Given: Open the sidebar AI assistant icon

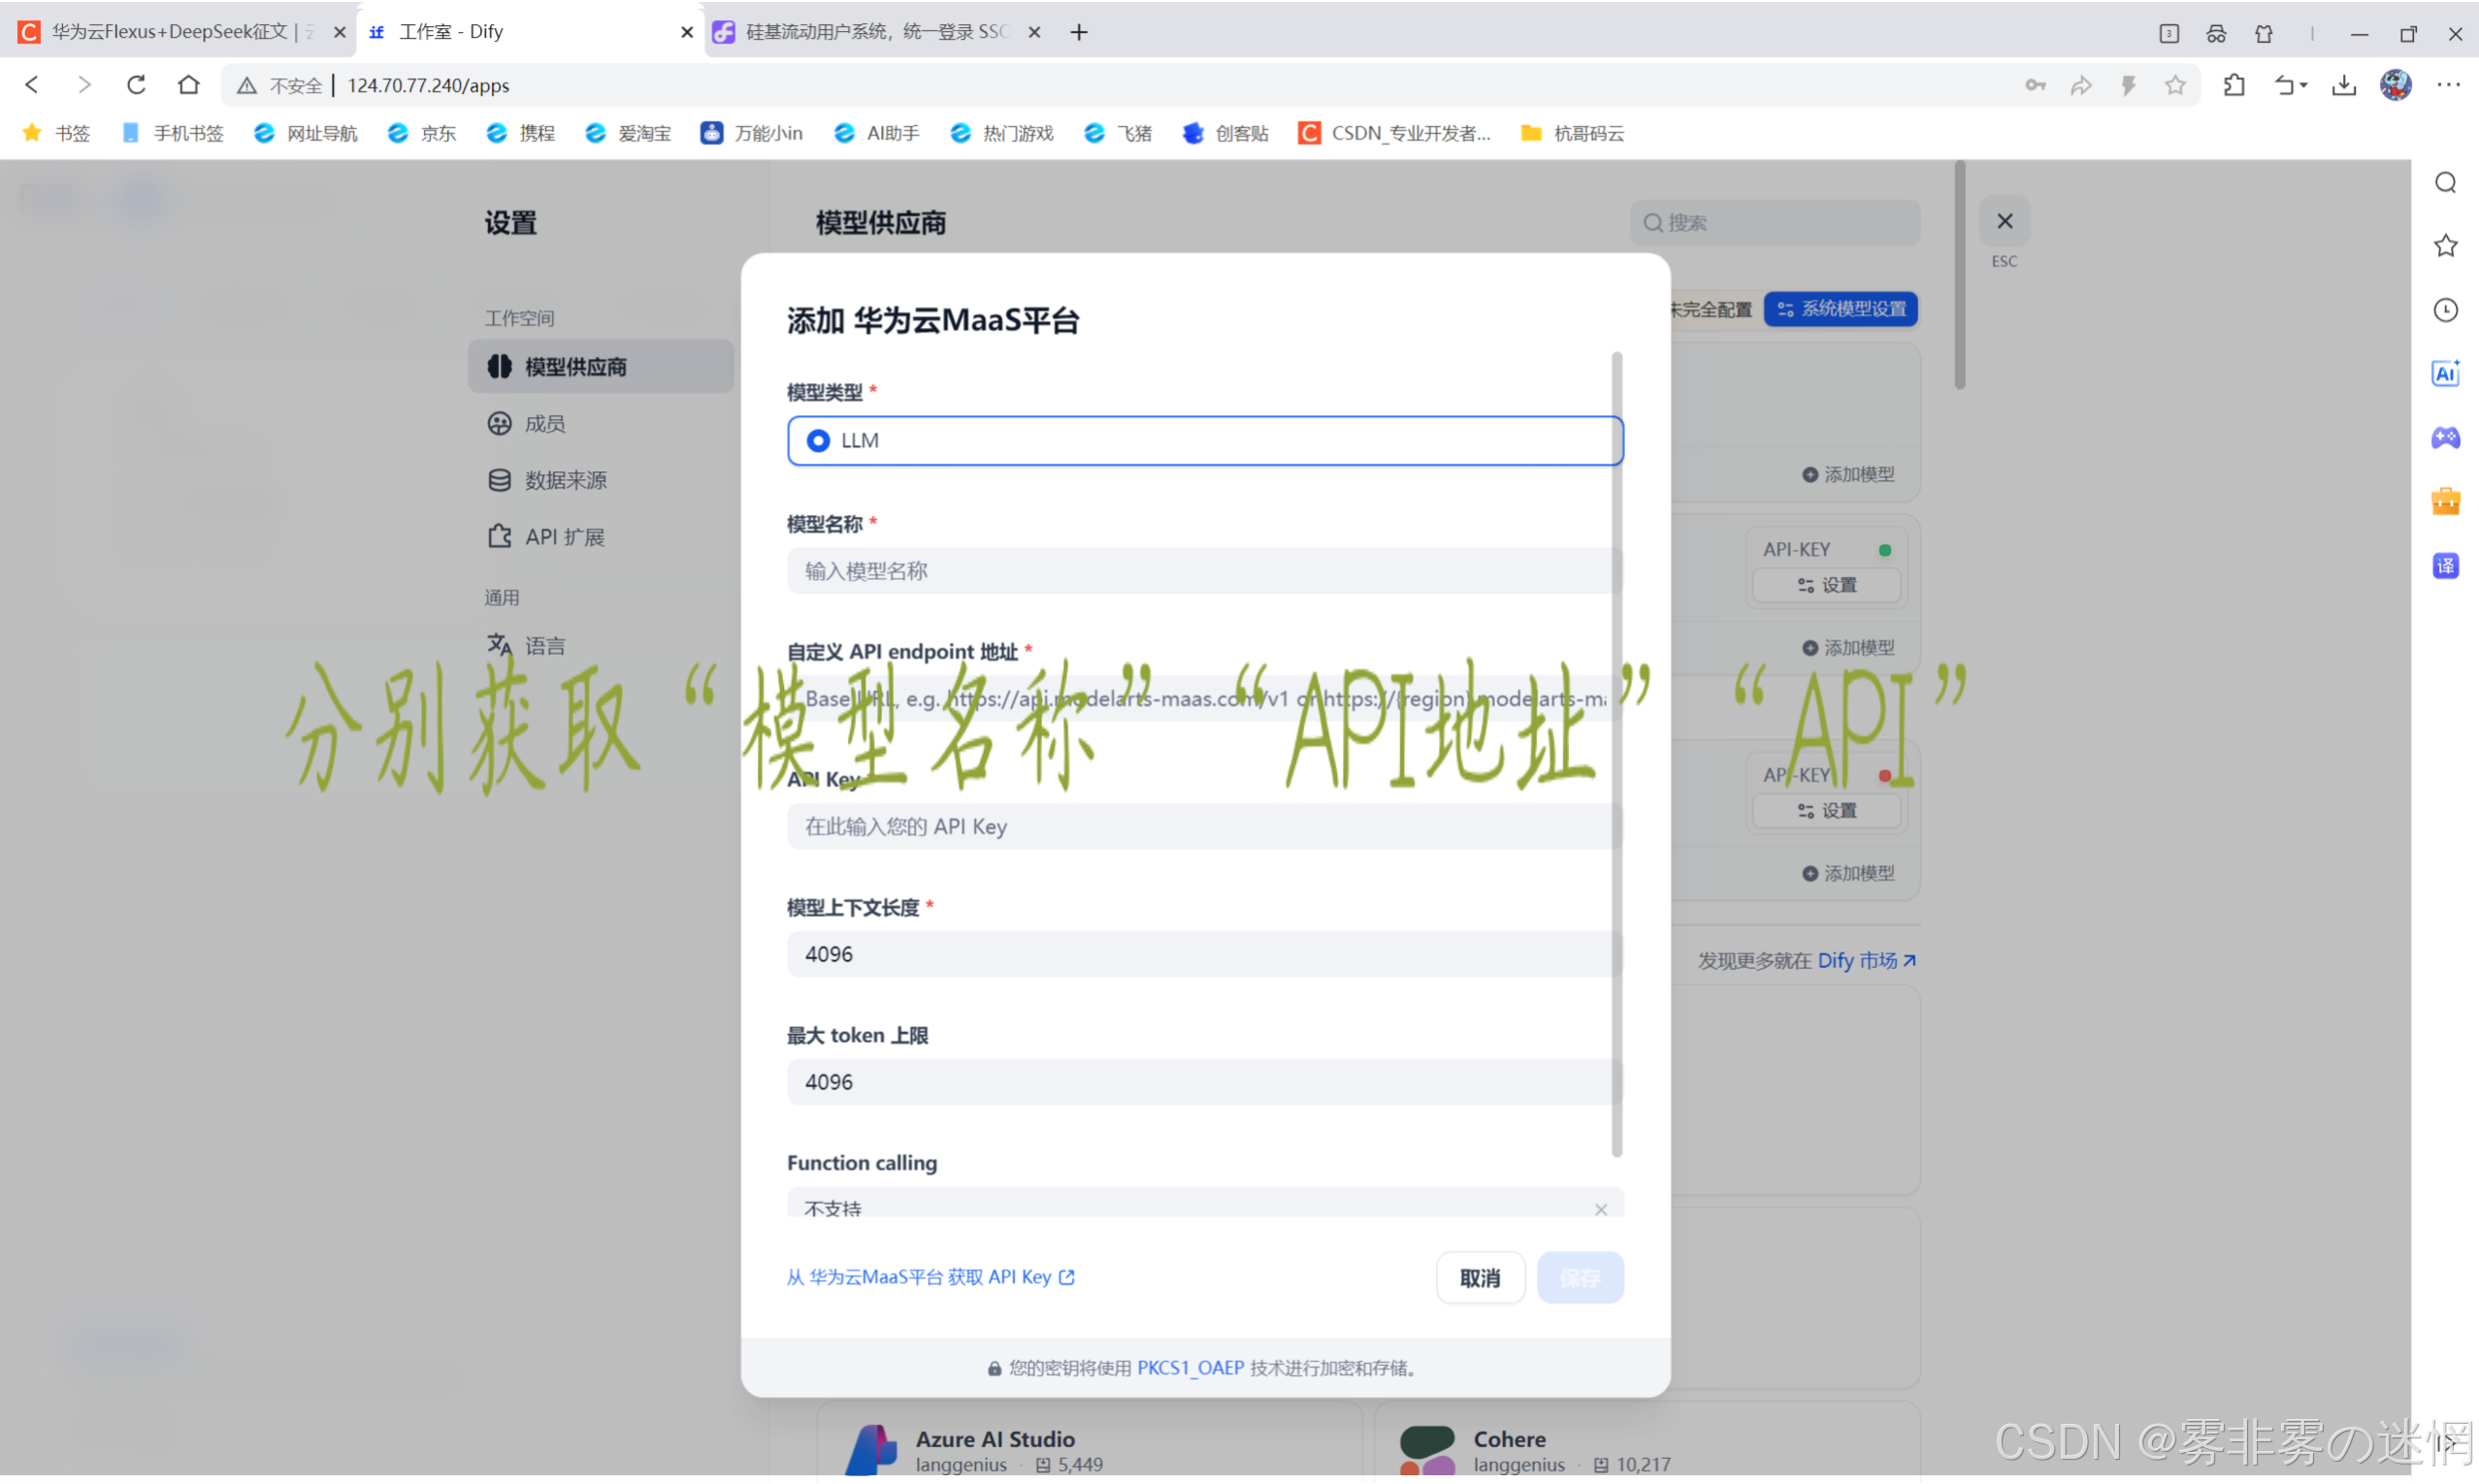Looking at the screenshot, I should pos(2445,374).
